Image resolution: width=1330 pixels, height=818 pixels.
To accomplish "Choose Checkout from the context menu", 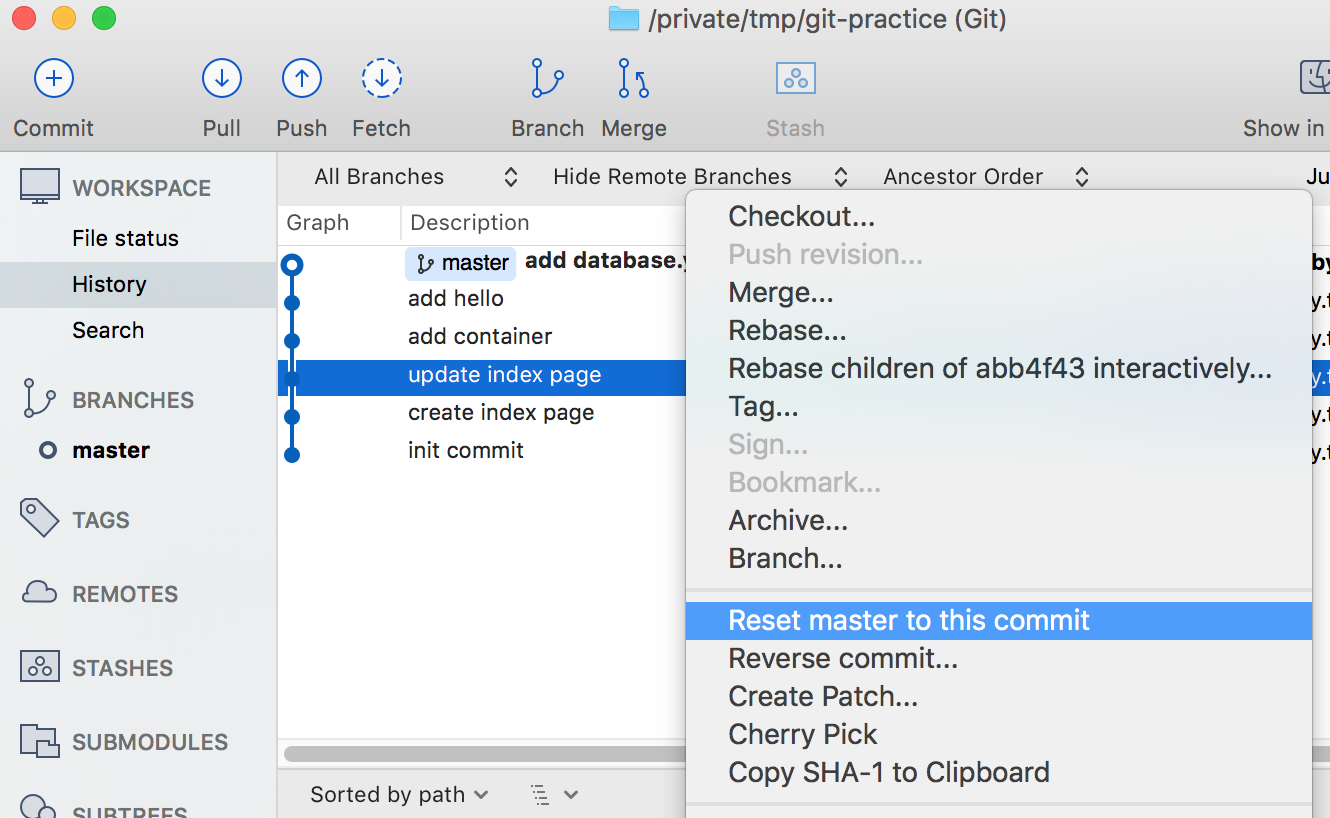I will (x=801, y=215).
